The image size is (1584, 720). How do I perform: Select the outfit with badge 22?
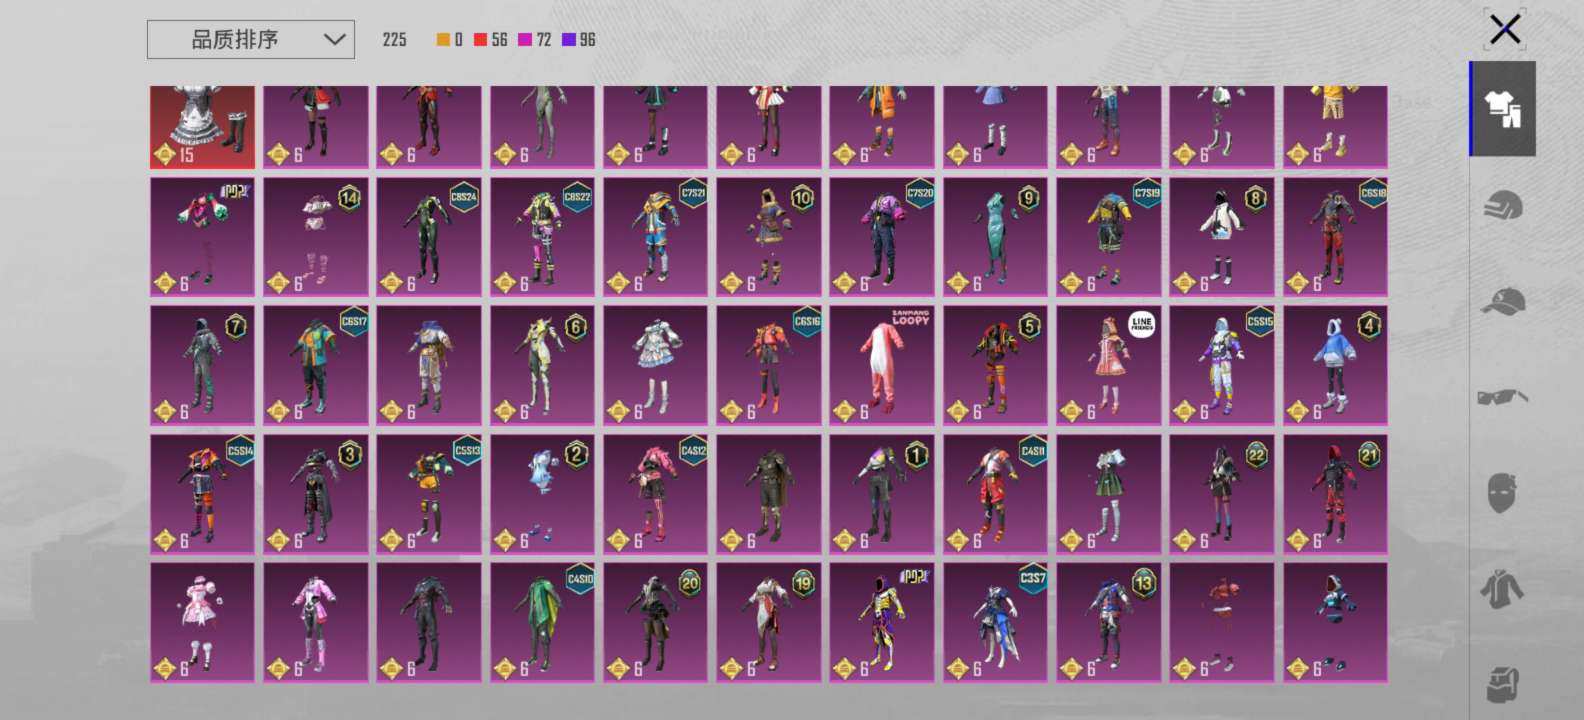click(1222, 493)
